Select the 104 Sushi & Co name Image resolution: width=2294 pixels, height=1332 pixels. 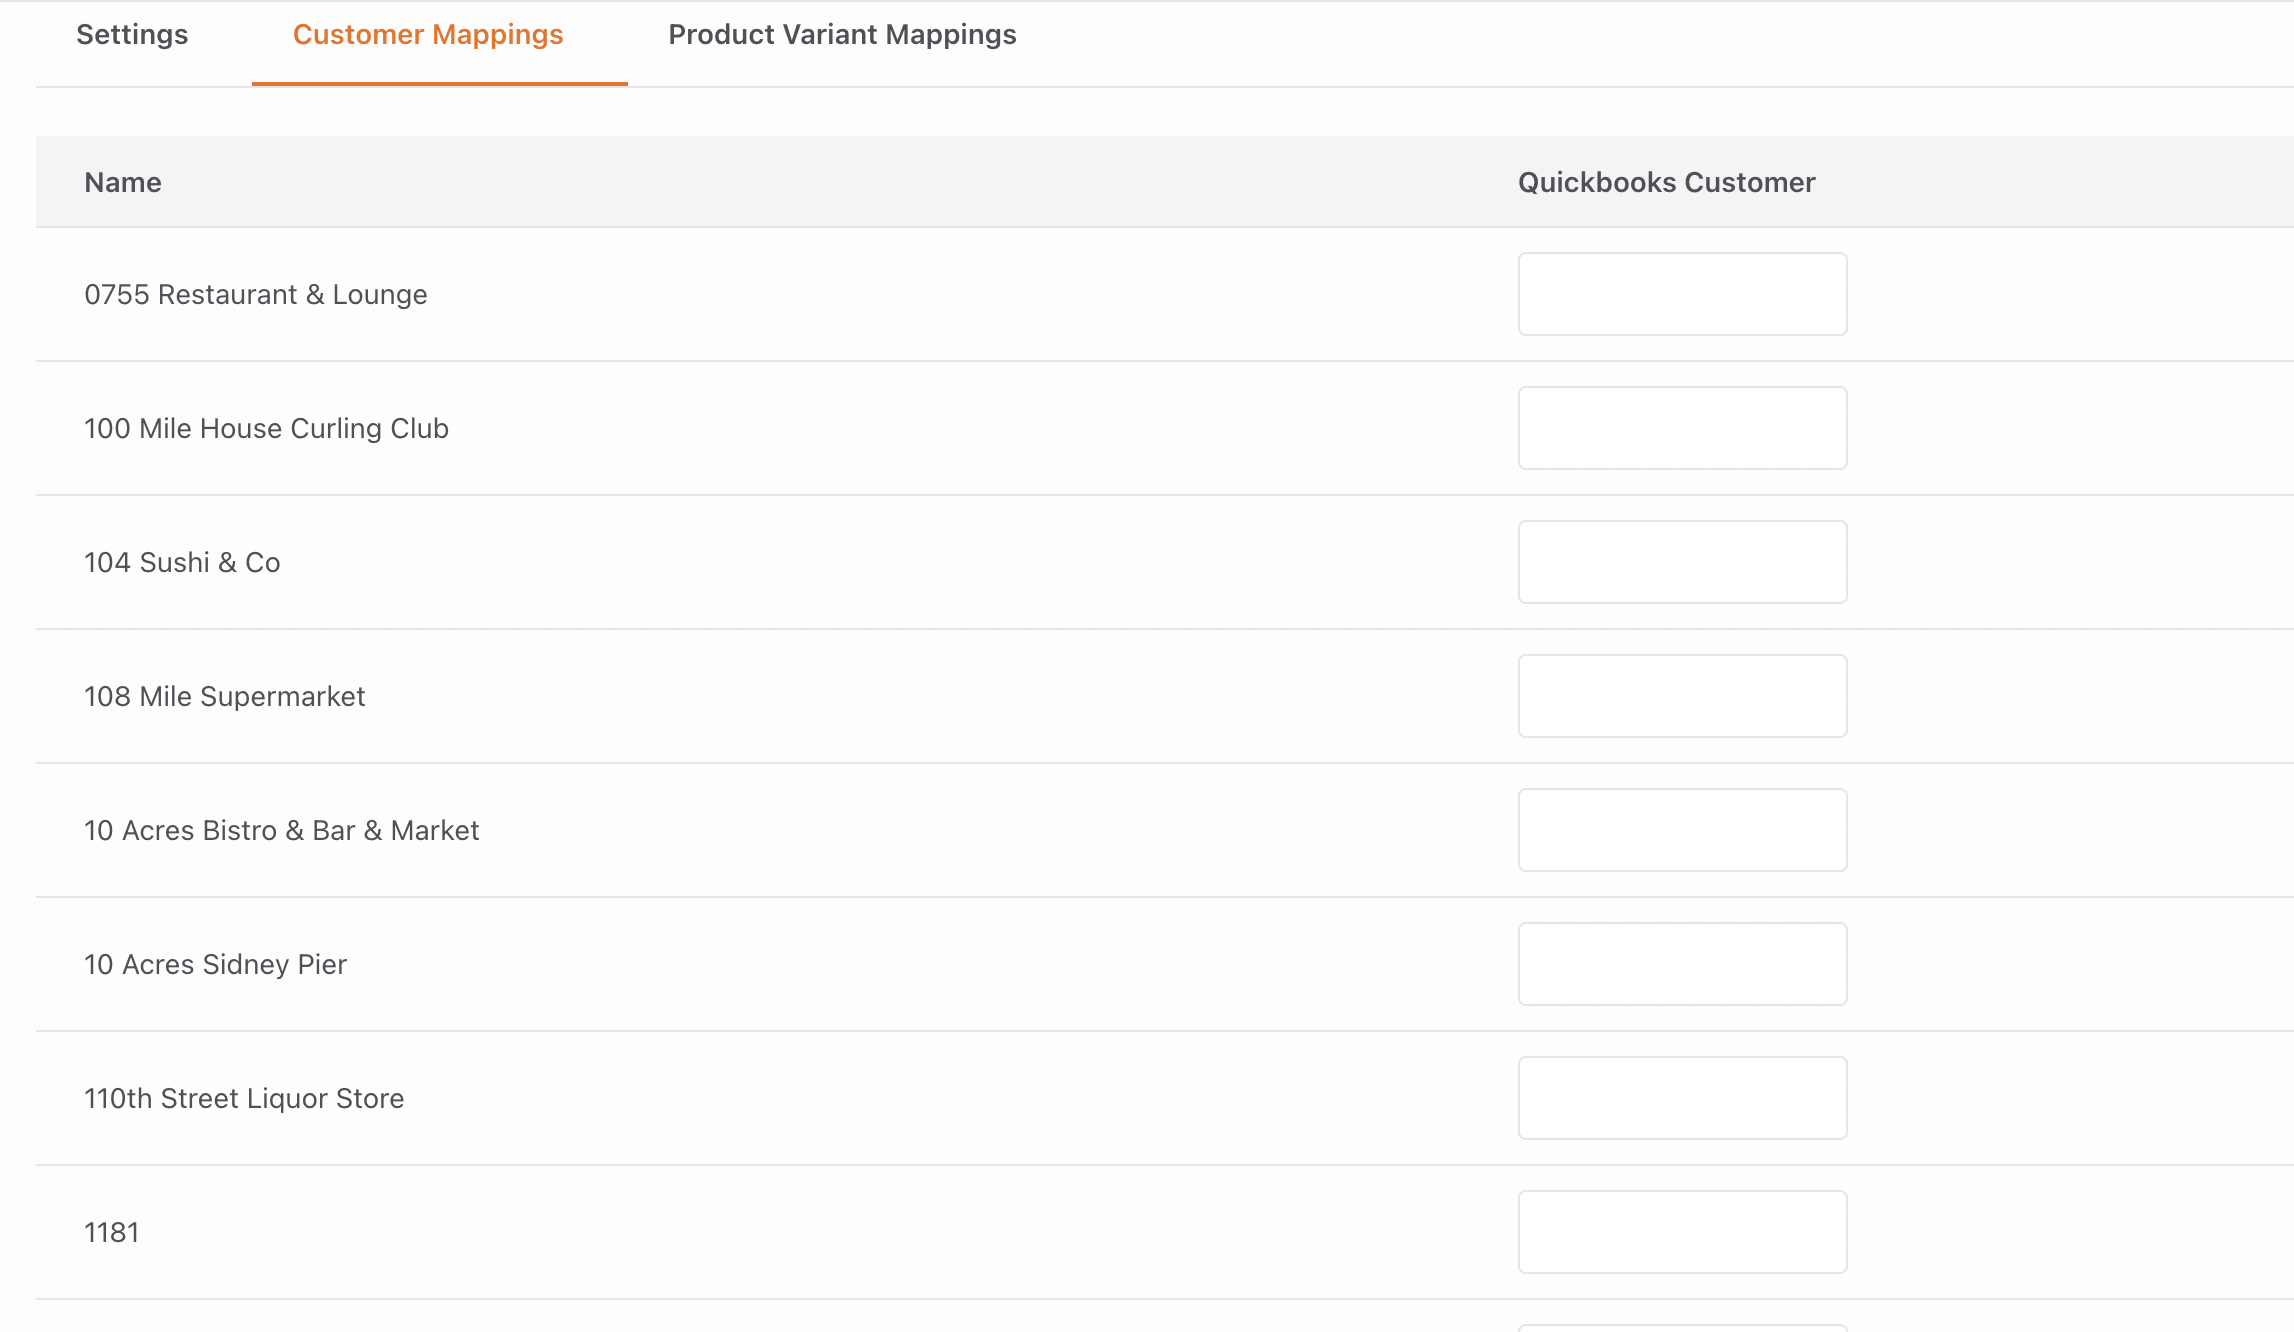[x=182, y=563]
